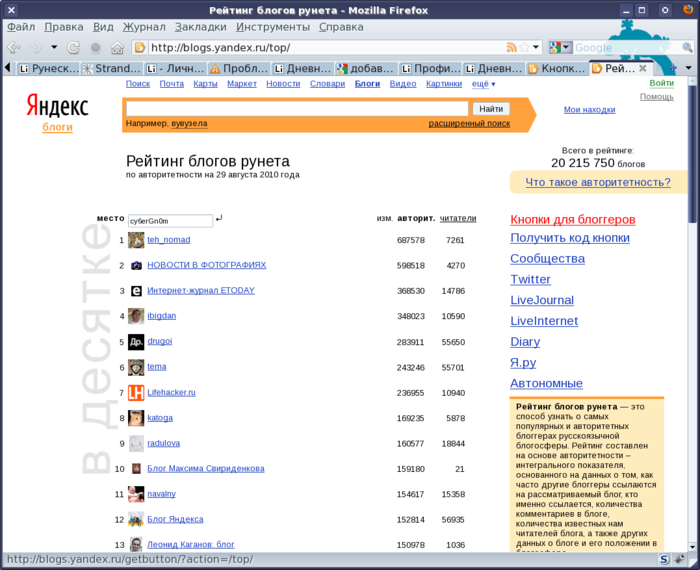Open the address bar history dropdown

click(536, 47)
